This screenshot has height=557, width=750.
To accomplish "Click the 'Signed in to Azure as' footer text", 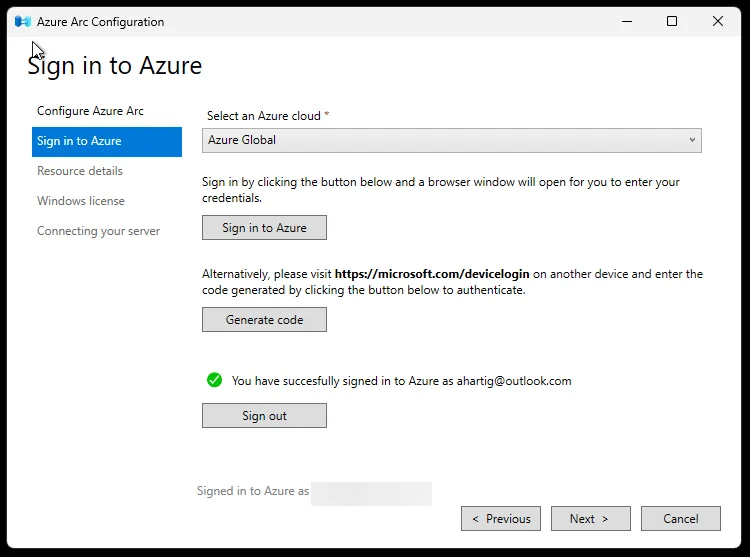I will 253,491.
